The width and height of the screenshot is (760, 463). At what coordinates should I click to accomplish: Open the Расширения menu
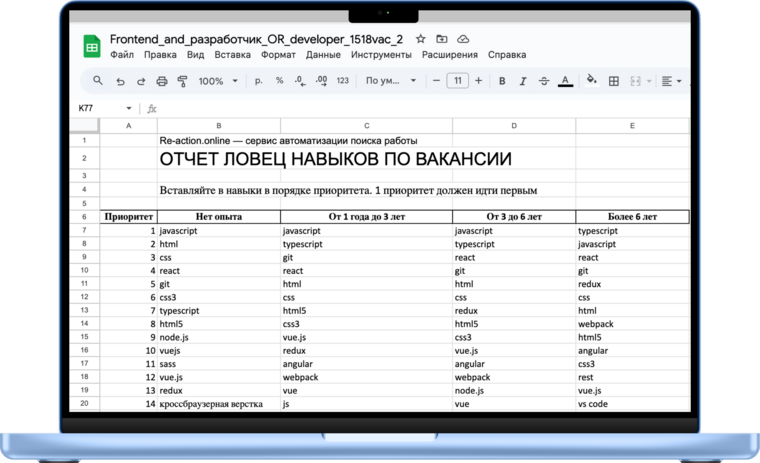(x=449, y=54)
